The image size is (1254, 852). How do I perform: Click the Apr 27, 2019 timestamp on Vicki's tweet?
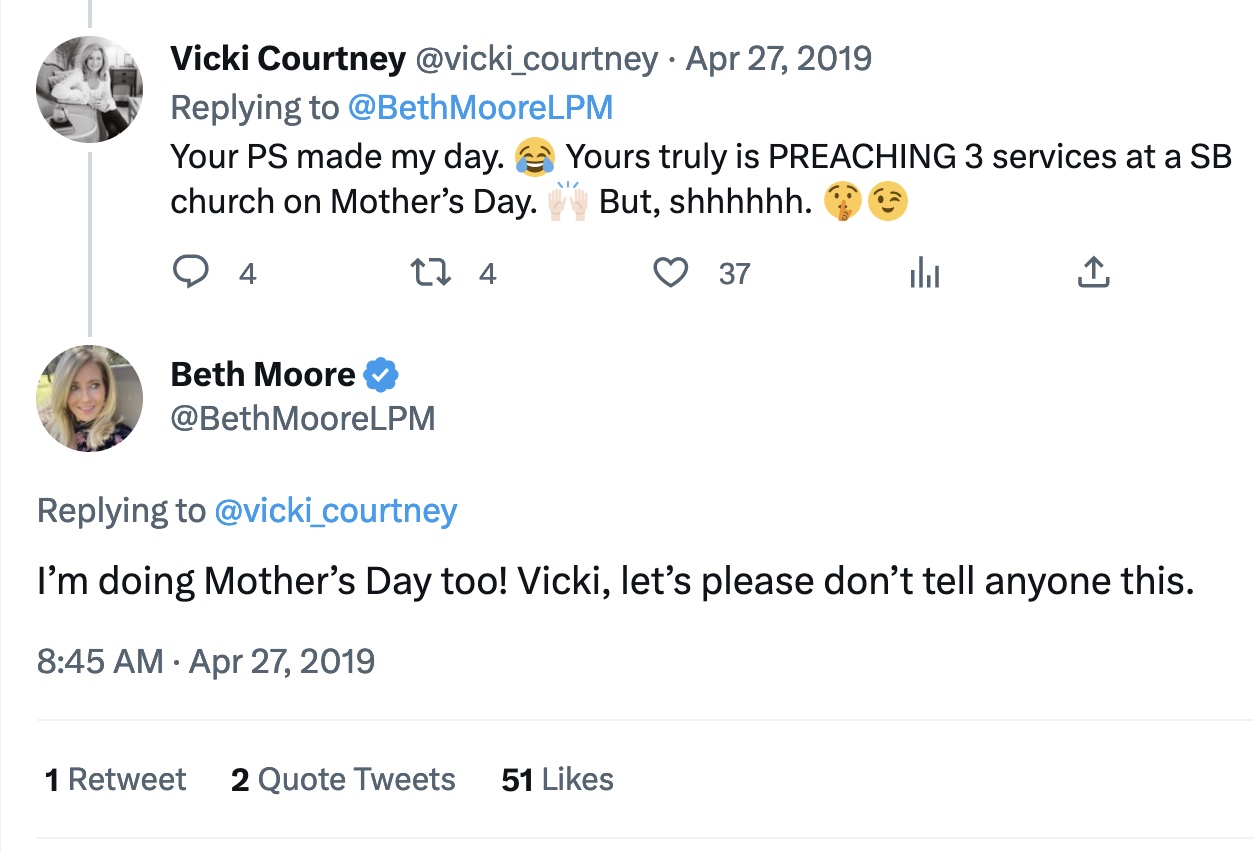pos(779,59)
